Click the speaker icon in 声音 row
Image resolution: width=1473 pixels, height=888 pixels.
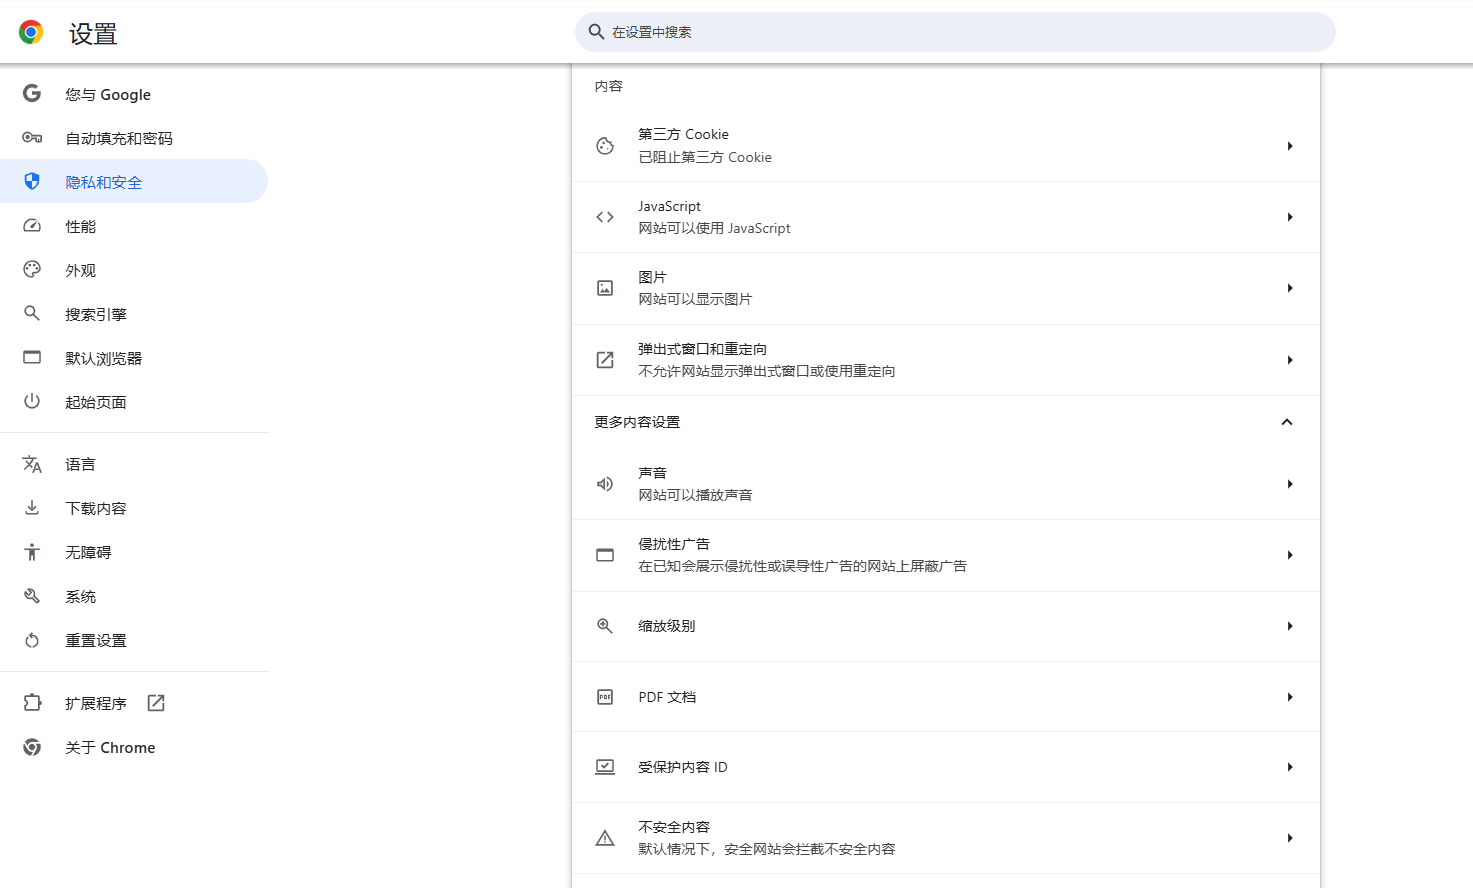(605, 484)
